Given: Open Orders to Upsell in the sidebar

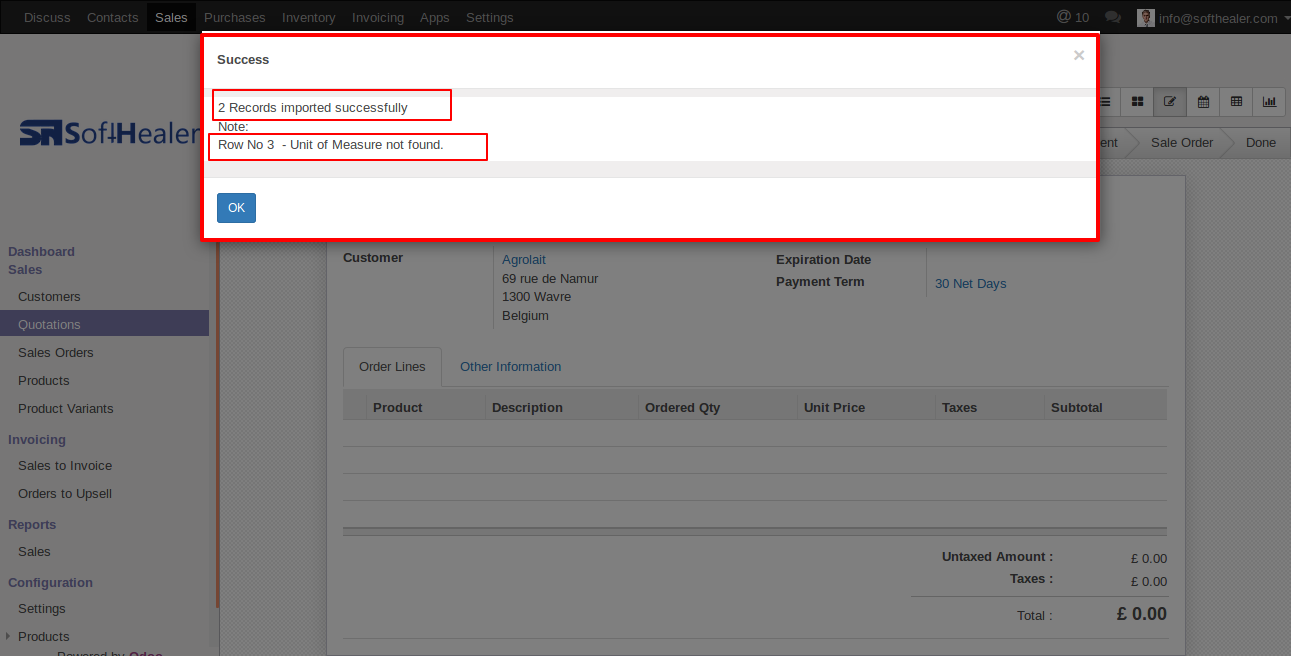Looking at the screenshot, I should 65,493.
